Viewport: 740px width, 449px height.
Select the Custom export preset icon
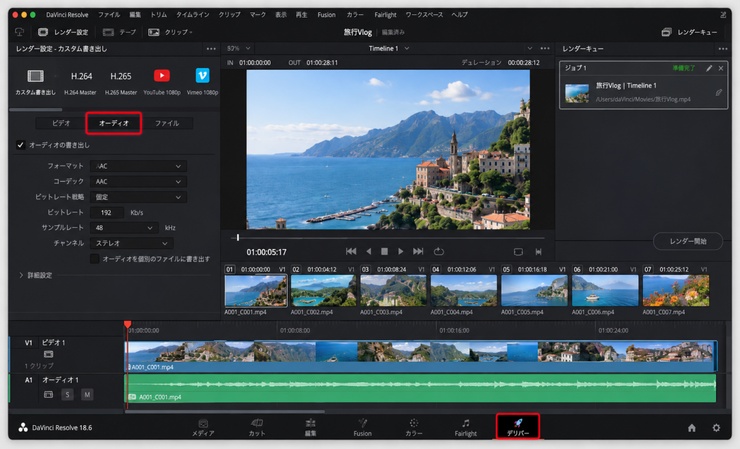[35, 76]
